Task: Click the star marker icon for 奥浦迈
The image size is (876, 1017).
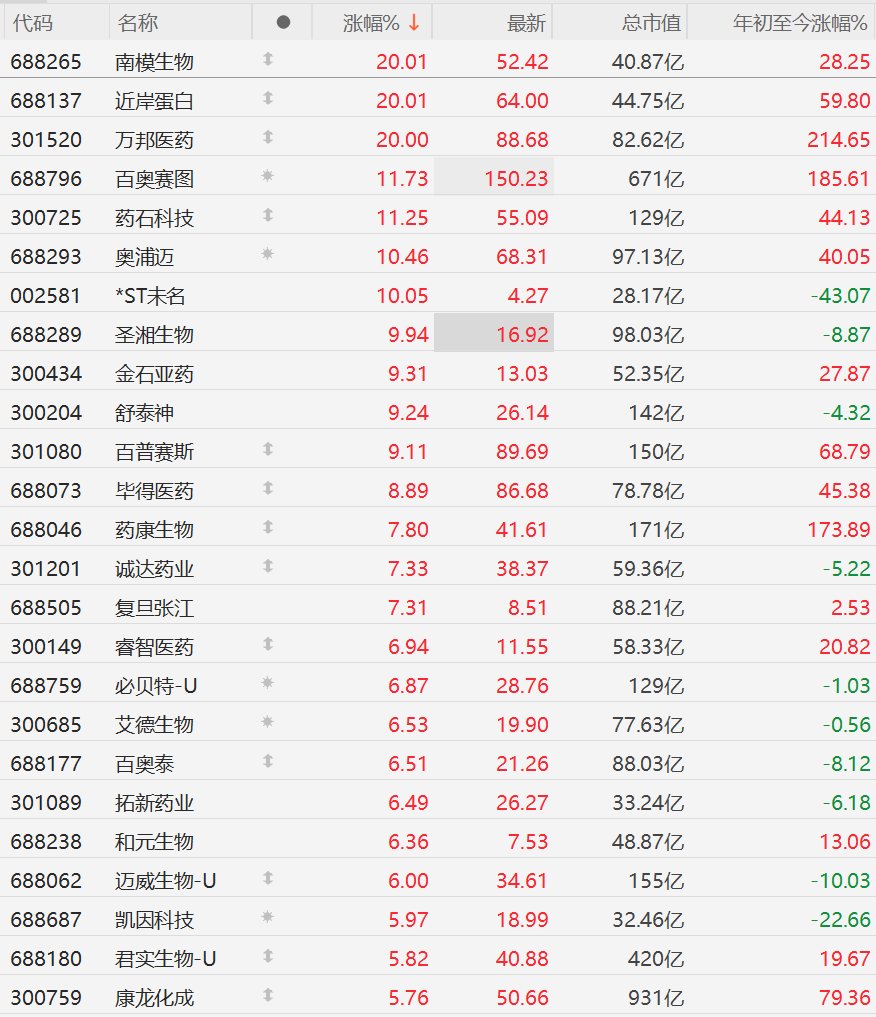Action: pyautogui.click(x=267, y=254)
